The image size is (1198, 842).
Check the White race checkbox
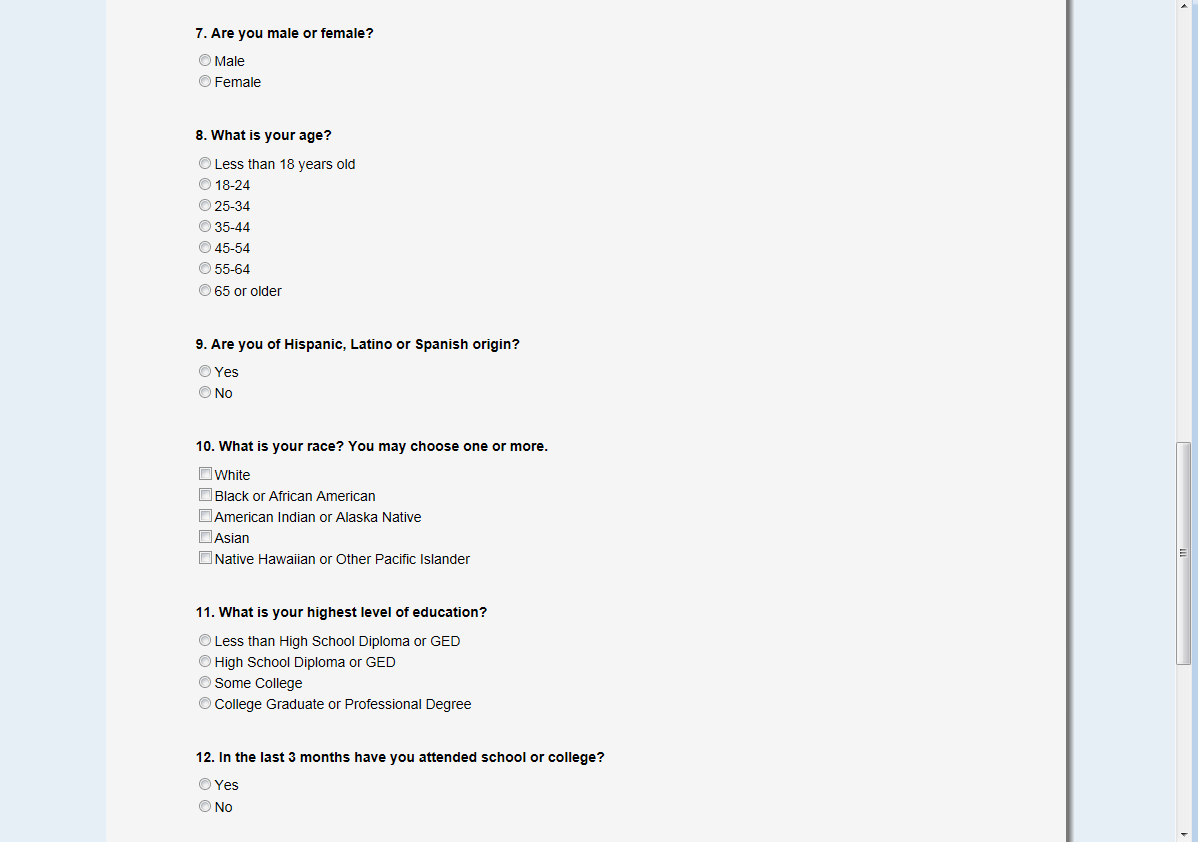point(205,474)
